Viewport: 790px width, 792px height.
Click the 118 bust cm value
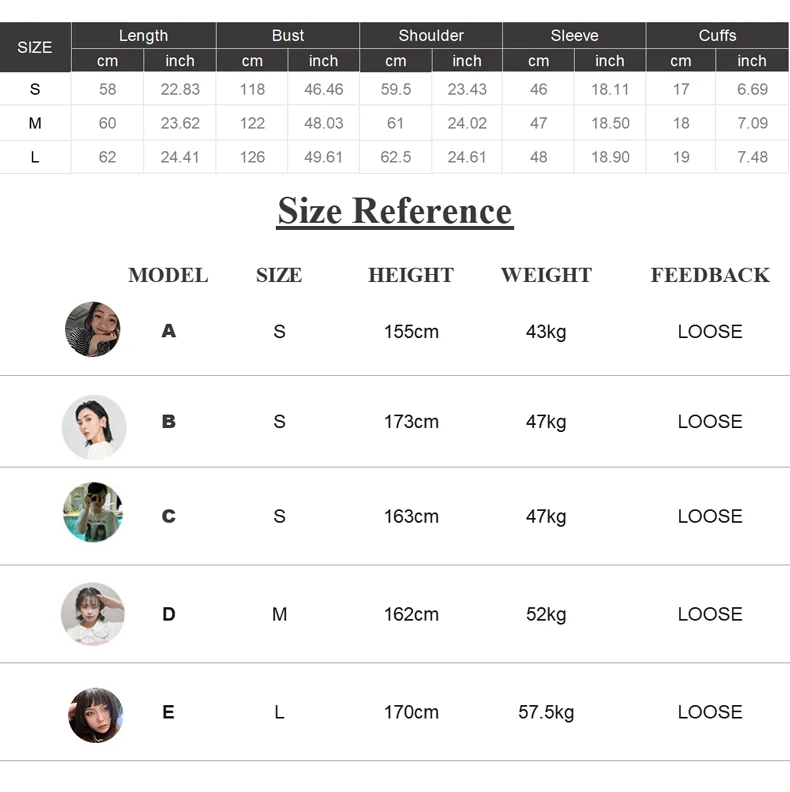coord(252,89)
